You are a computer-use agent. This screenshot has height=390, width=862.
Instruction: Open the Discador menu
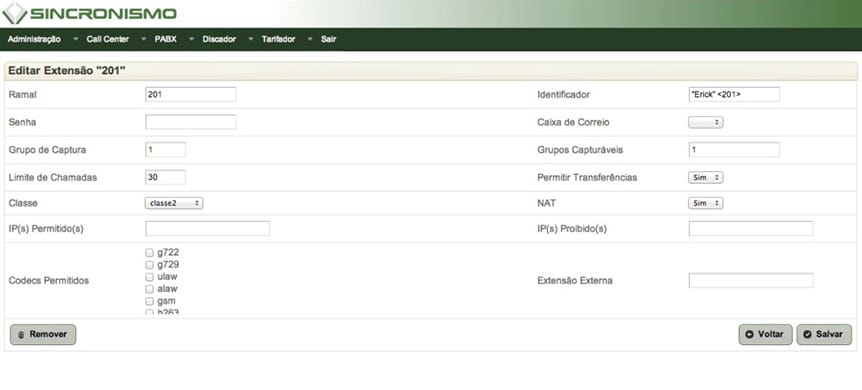point(219,39)
